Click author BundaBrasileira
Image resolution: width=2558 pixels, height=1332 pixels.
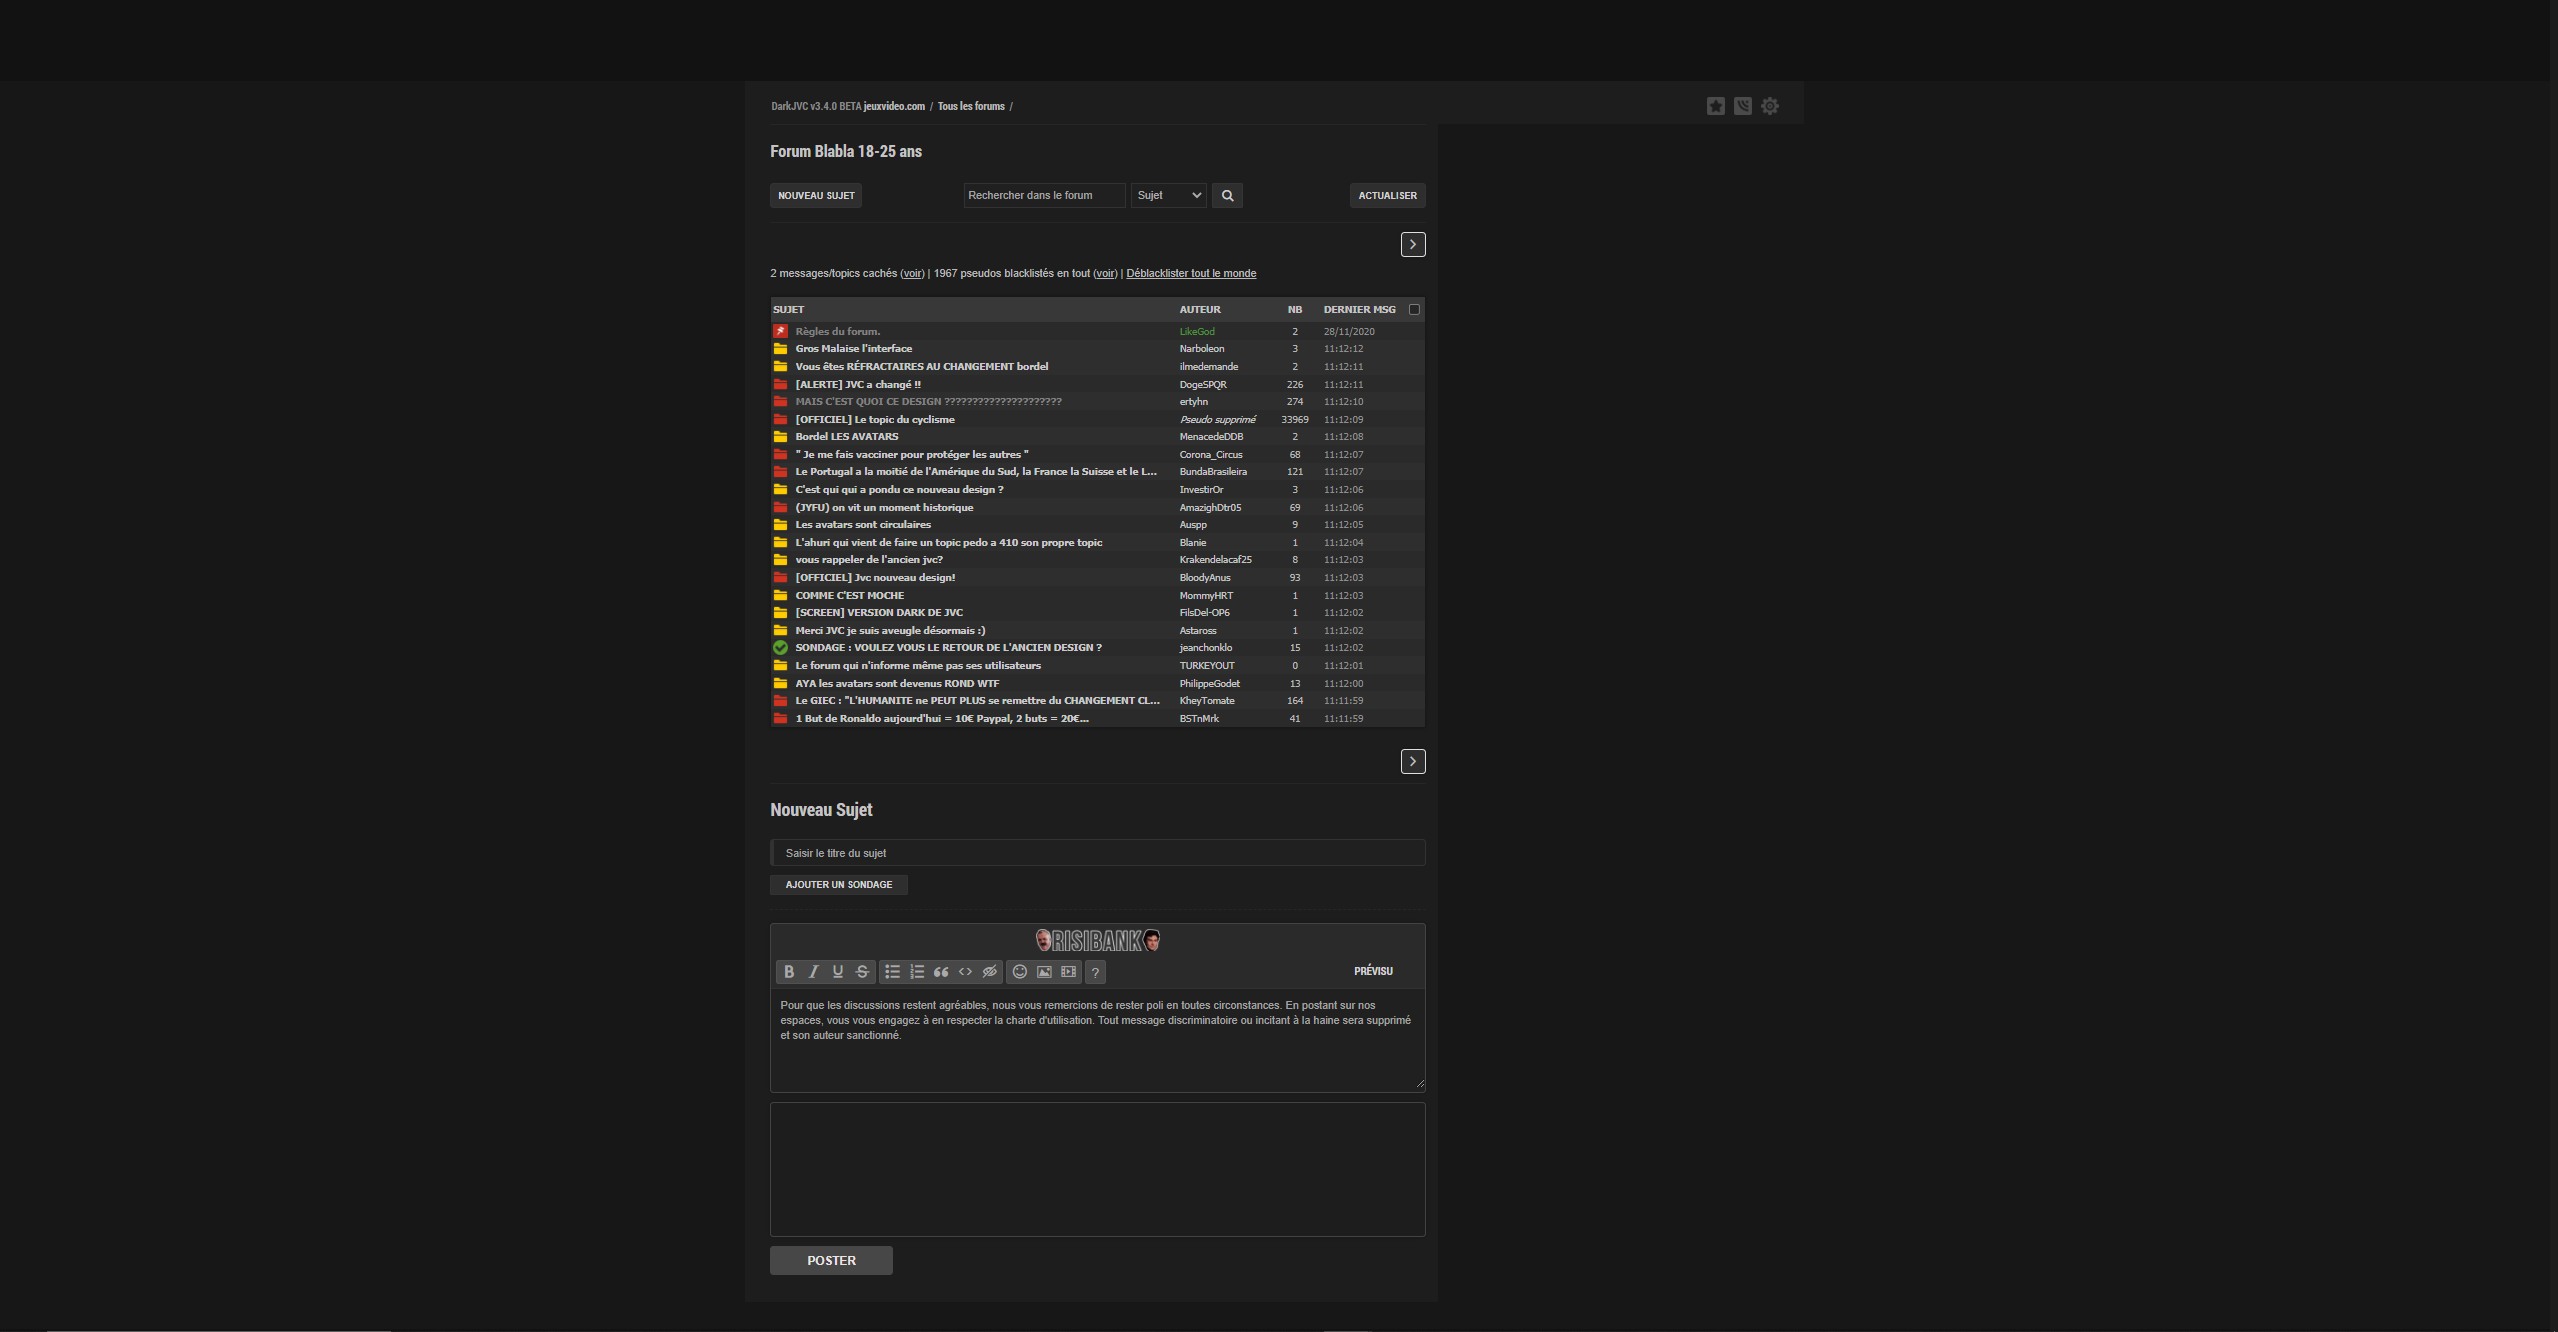pos(1213,472)
